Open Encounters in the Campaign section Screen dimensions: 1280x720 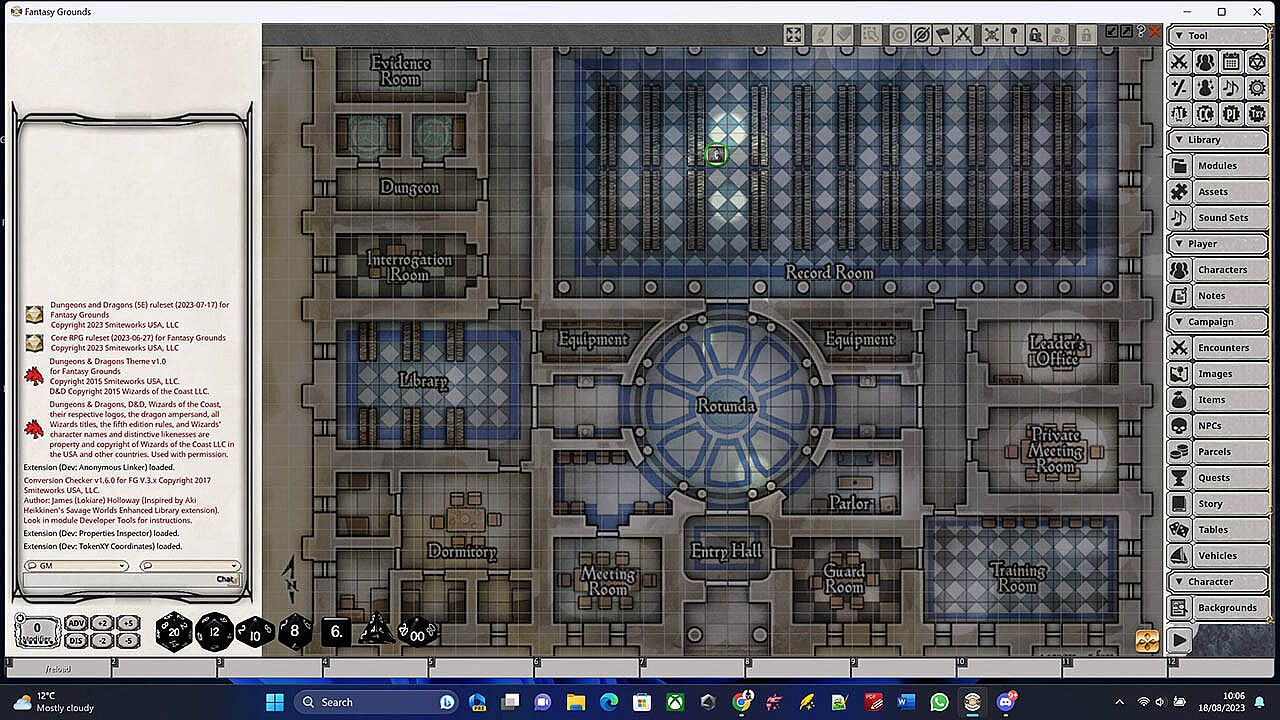click(1218, 348)
